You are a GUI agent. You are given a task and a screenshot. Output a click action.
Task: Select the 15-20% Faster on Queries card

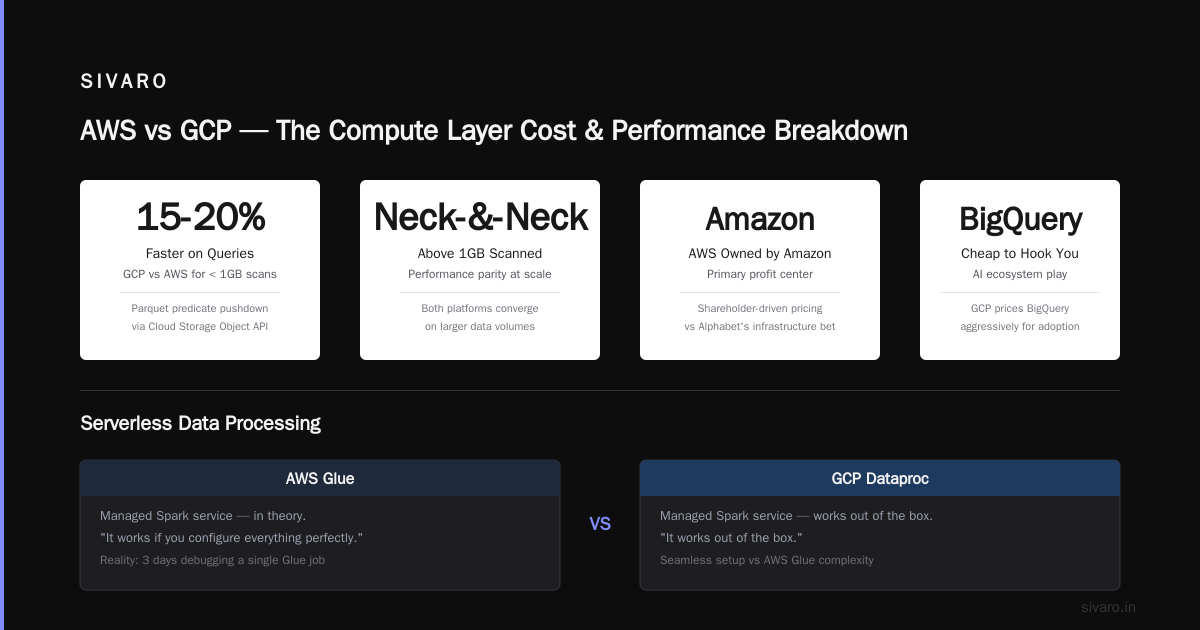pyautogui.click(x=200, y=270)
